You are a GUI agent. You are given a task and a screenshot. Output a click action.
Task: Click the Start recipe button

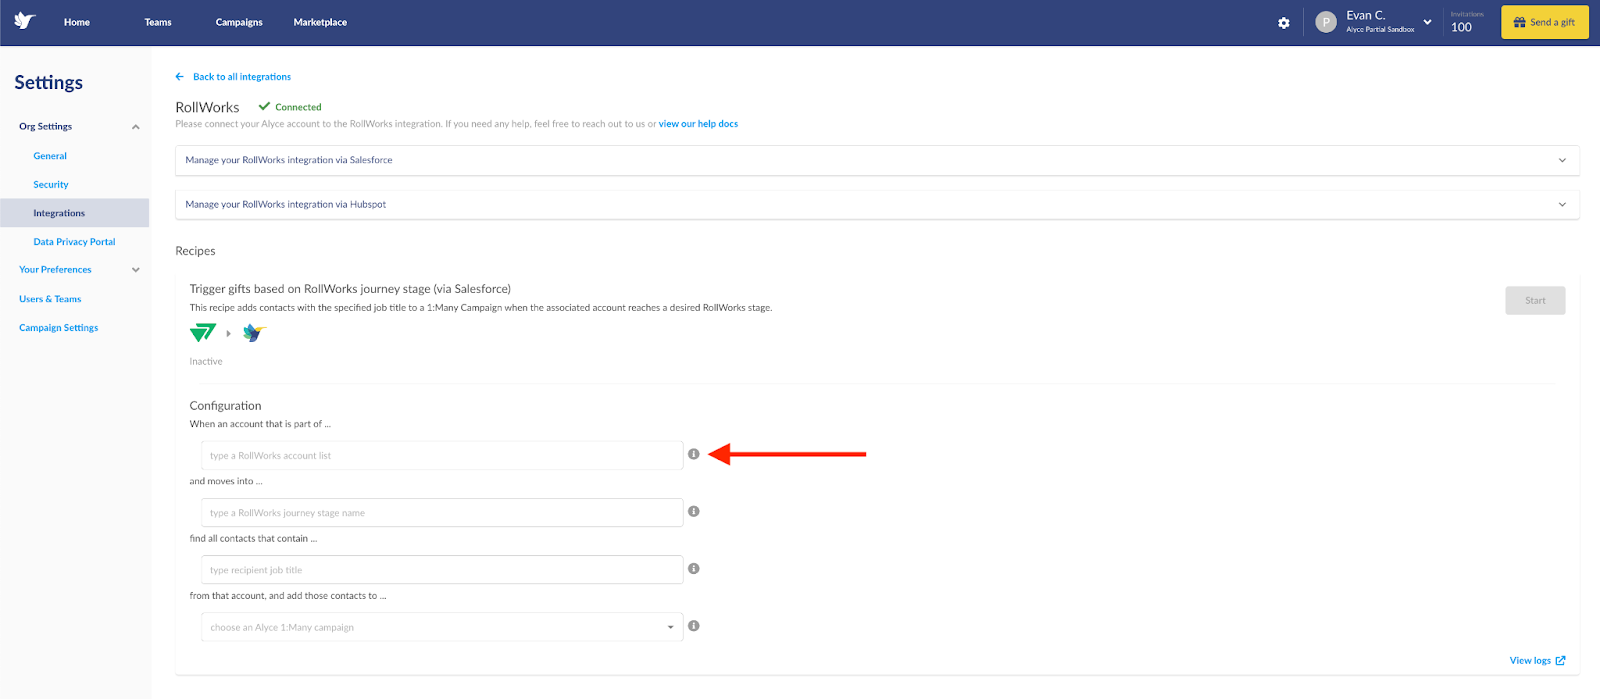(x=1535, y=301)
